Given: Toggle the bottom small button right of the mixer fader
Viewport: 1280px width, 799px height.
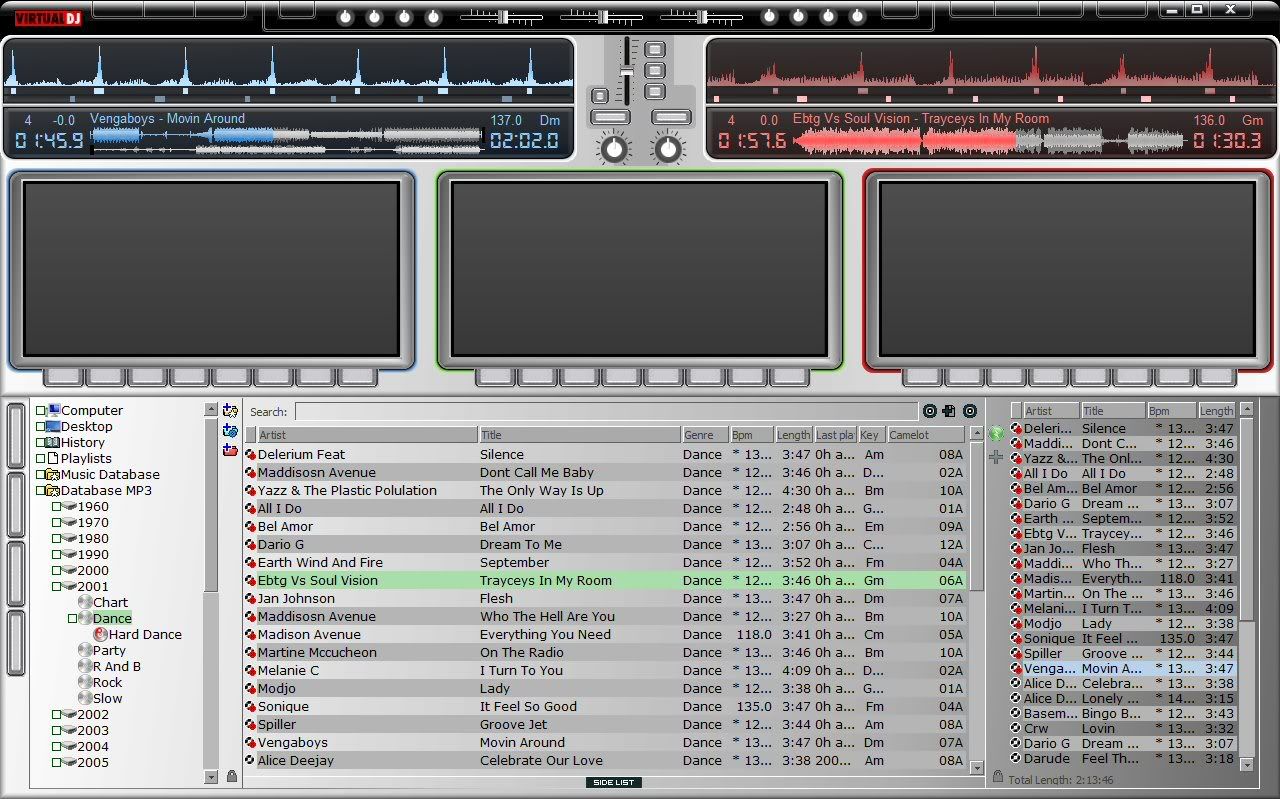Looking at the screenshot, I should (x=655, y=92).
